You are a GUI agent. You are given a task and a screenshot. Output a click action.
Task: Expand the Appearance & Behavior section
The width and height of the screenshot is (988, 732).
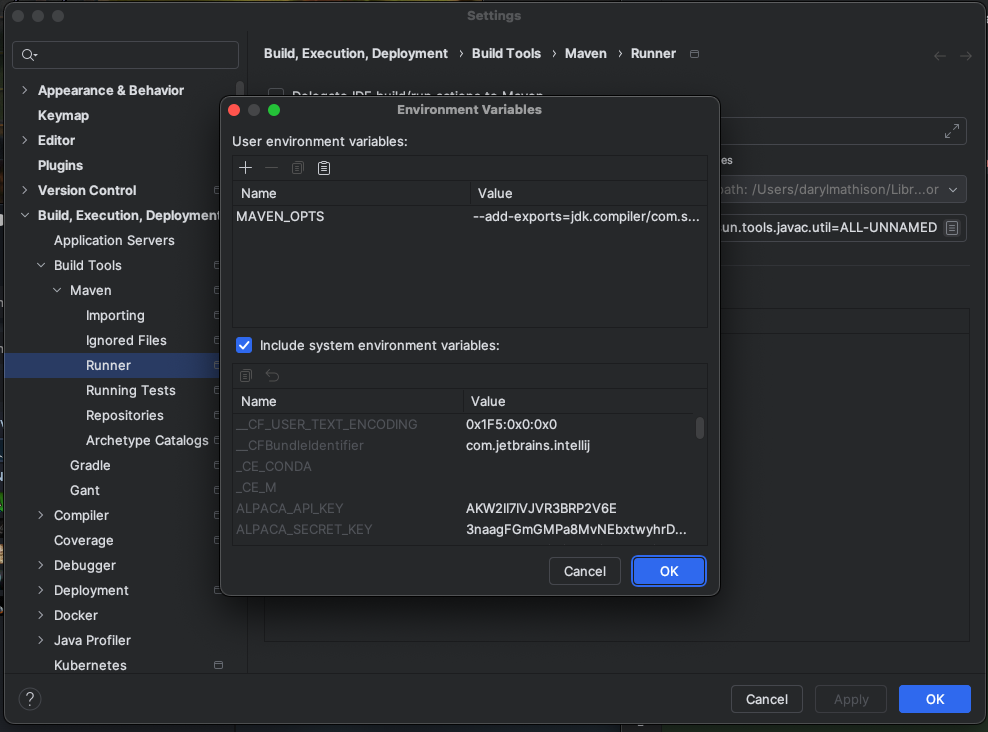[25, 90]
